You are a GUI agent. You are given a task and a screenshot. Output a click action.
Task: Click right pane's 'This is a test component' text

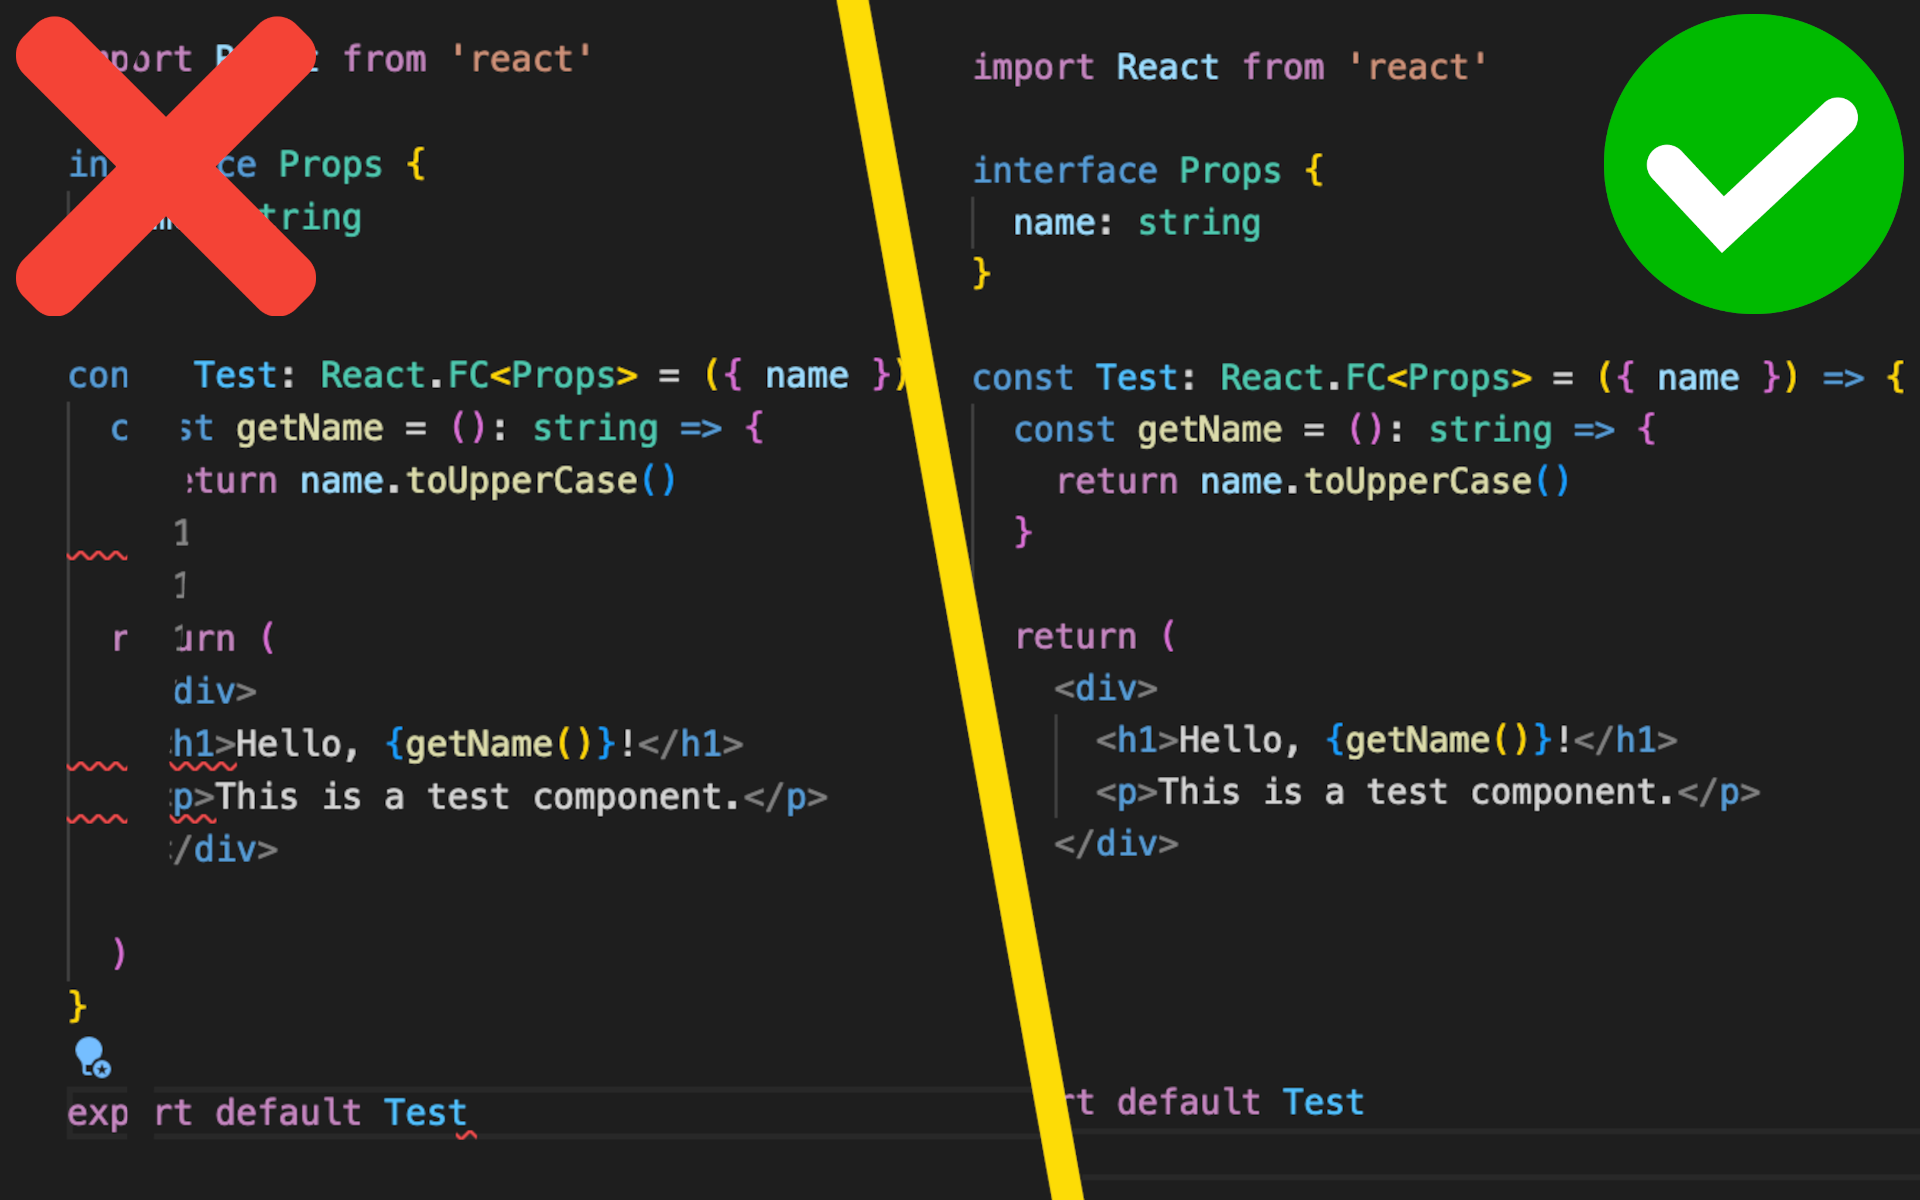click(1415, 793)
